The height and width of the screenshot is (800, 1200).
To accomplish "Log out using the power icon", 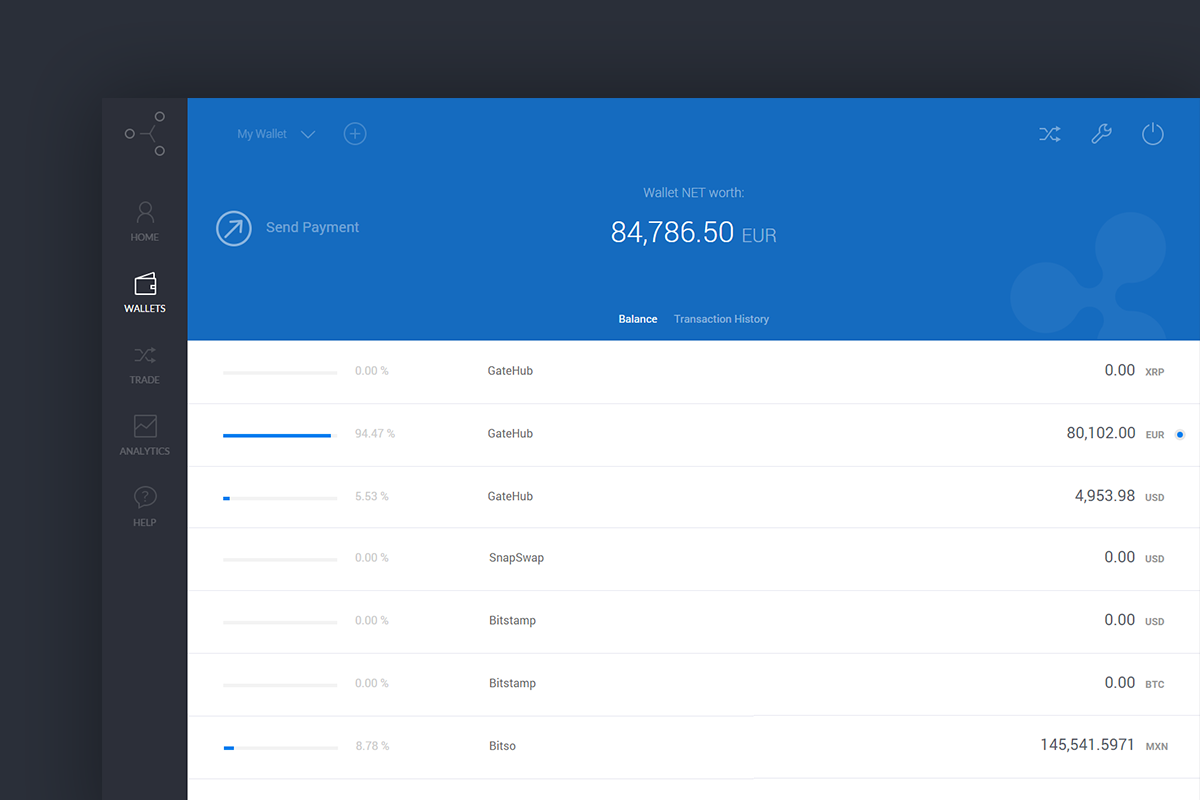I will point(1152,133).
